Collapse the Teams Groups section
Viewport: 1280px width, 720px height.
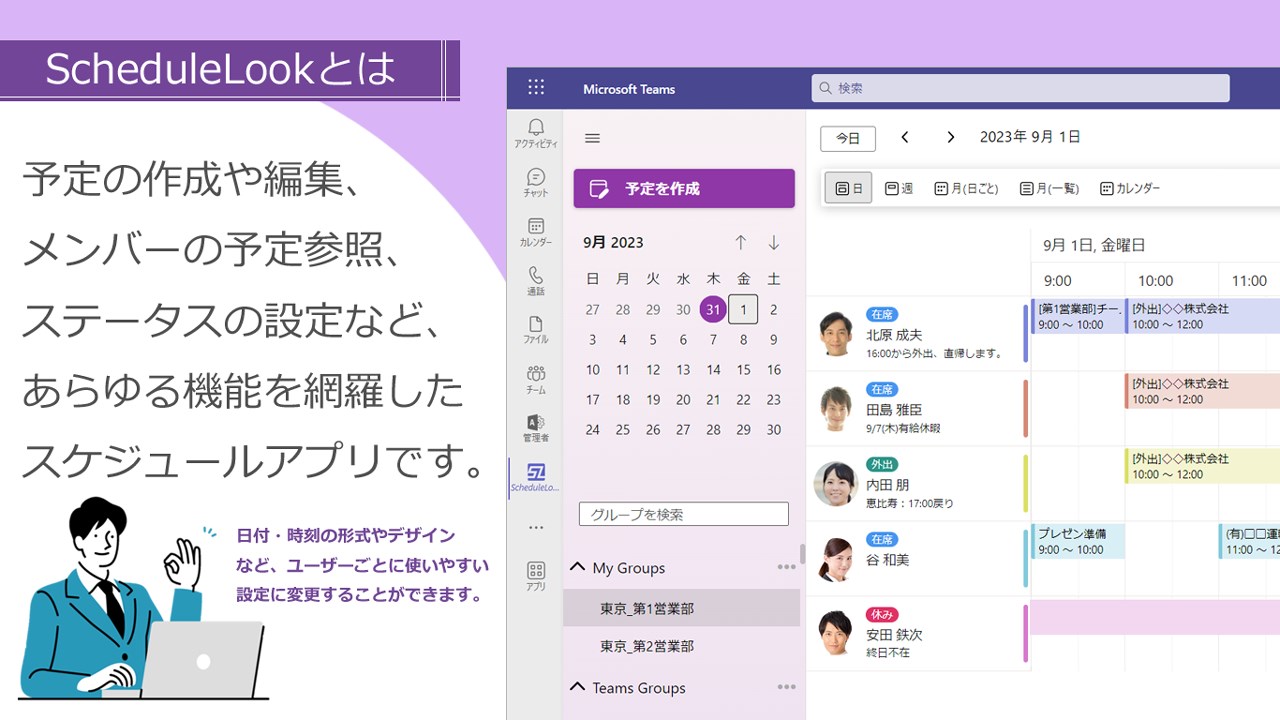577,687
